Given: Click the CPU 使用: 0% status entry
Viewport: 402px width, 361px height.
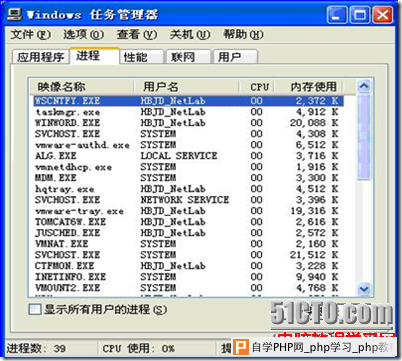Looking at the screenshot, I should [x=138, y=349].
